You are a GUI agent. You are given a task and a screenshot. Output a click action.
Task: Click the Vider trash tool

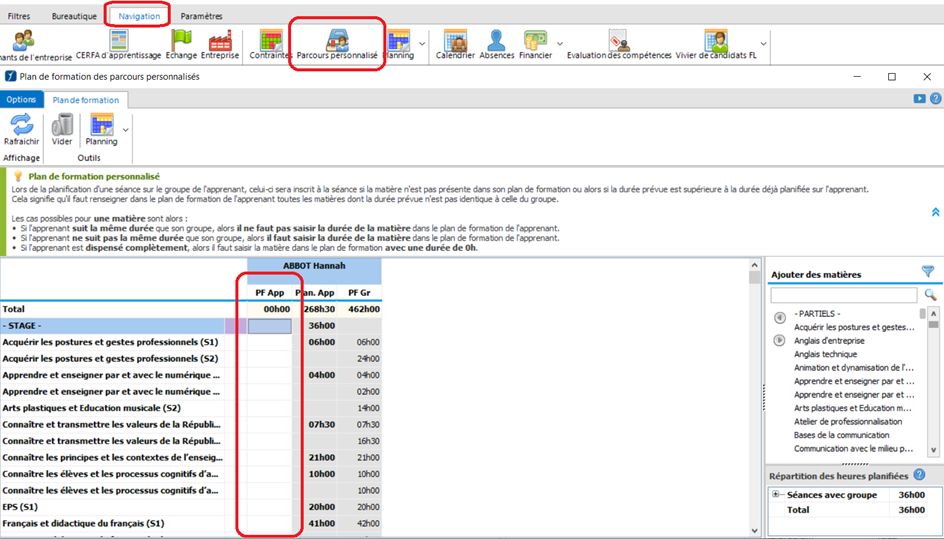[x=62, y=127]
